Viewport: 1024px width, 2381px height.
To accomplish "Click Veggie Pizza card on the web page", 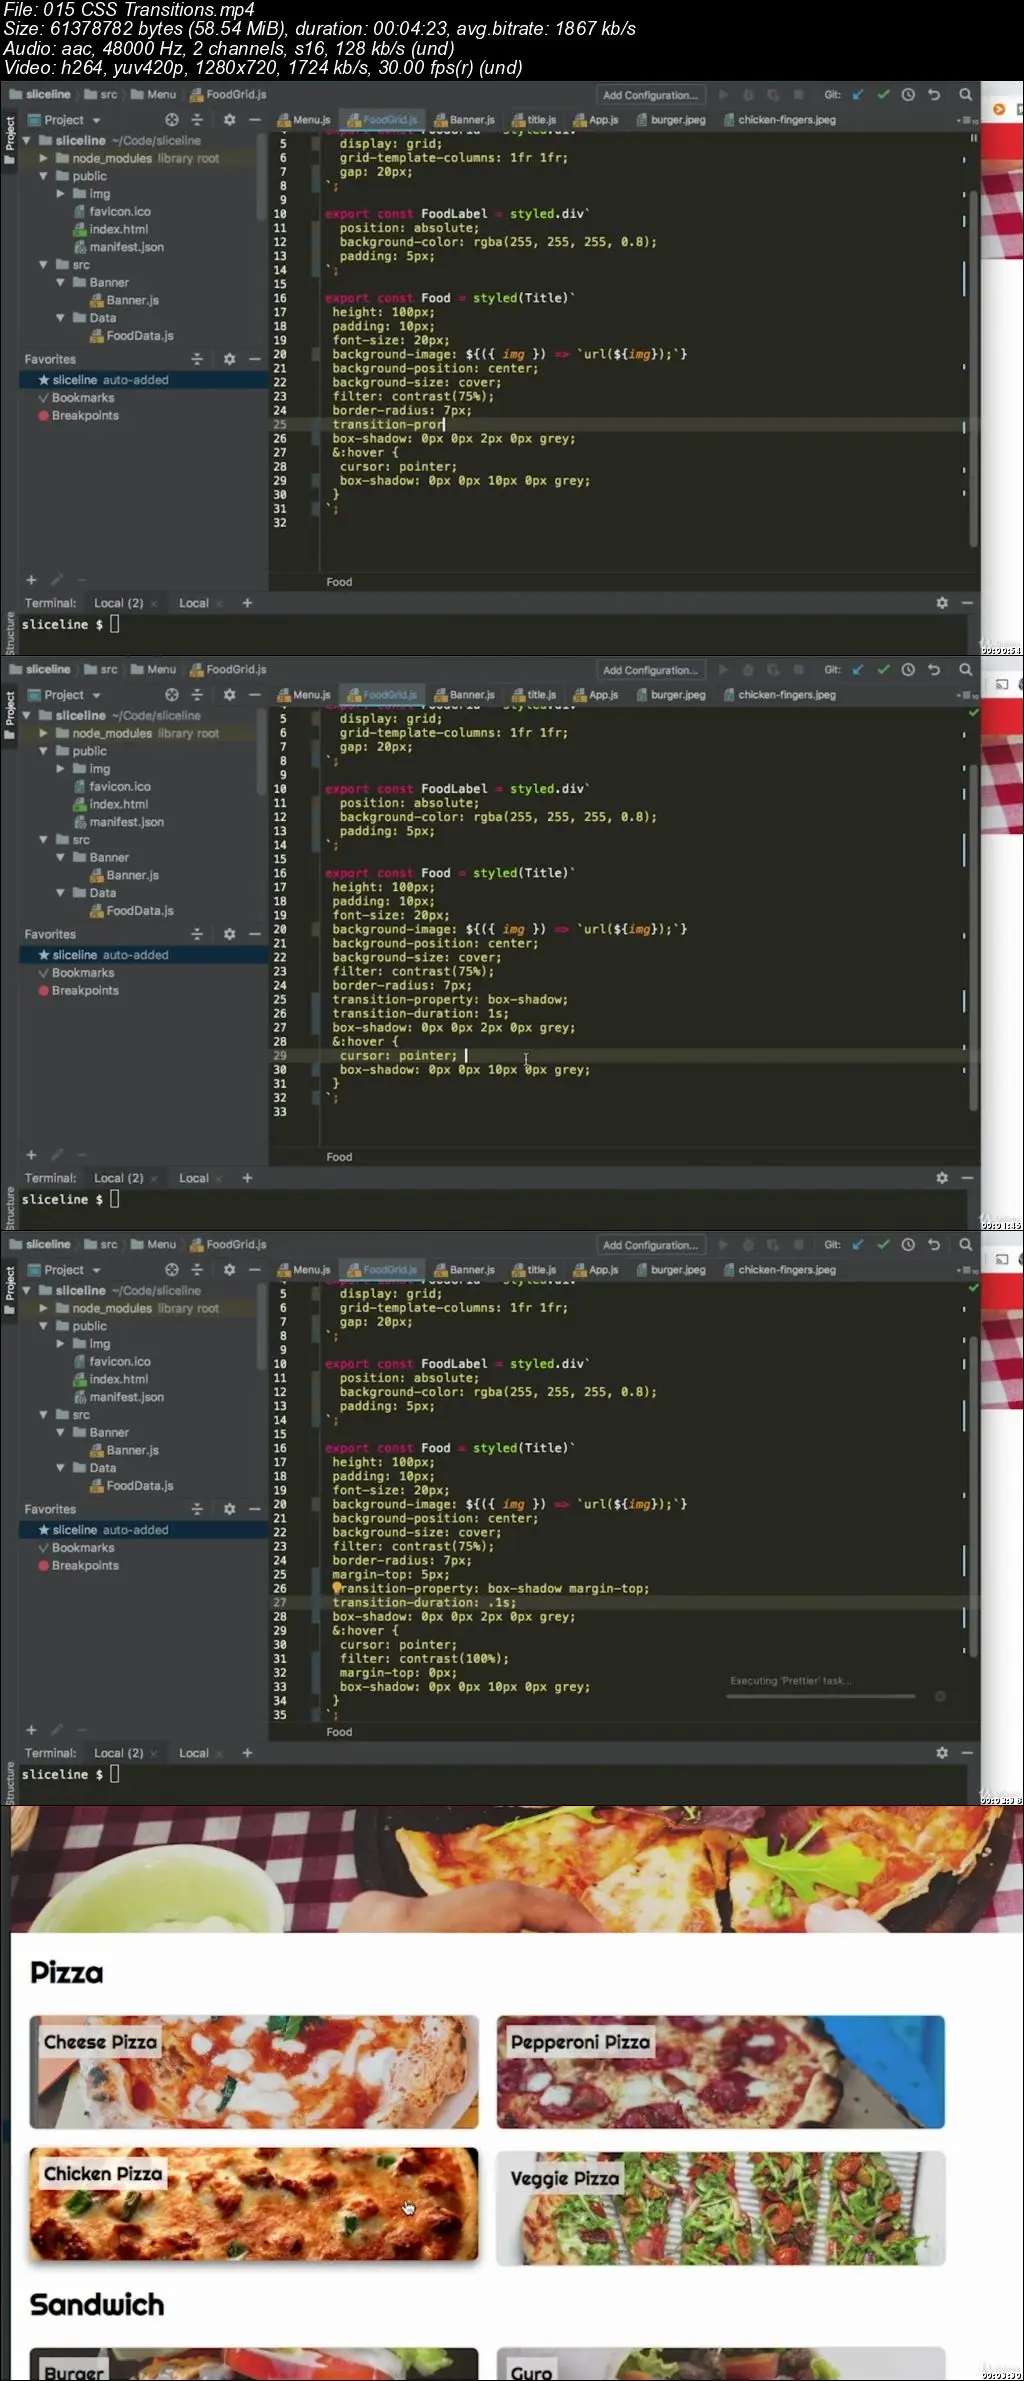I will tap(721, 2208).
